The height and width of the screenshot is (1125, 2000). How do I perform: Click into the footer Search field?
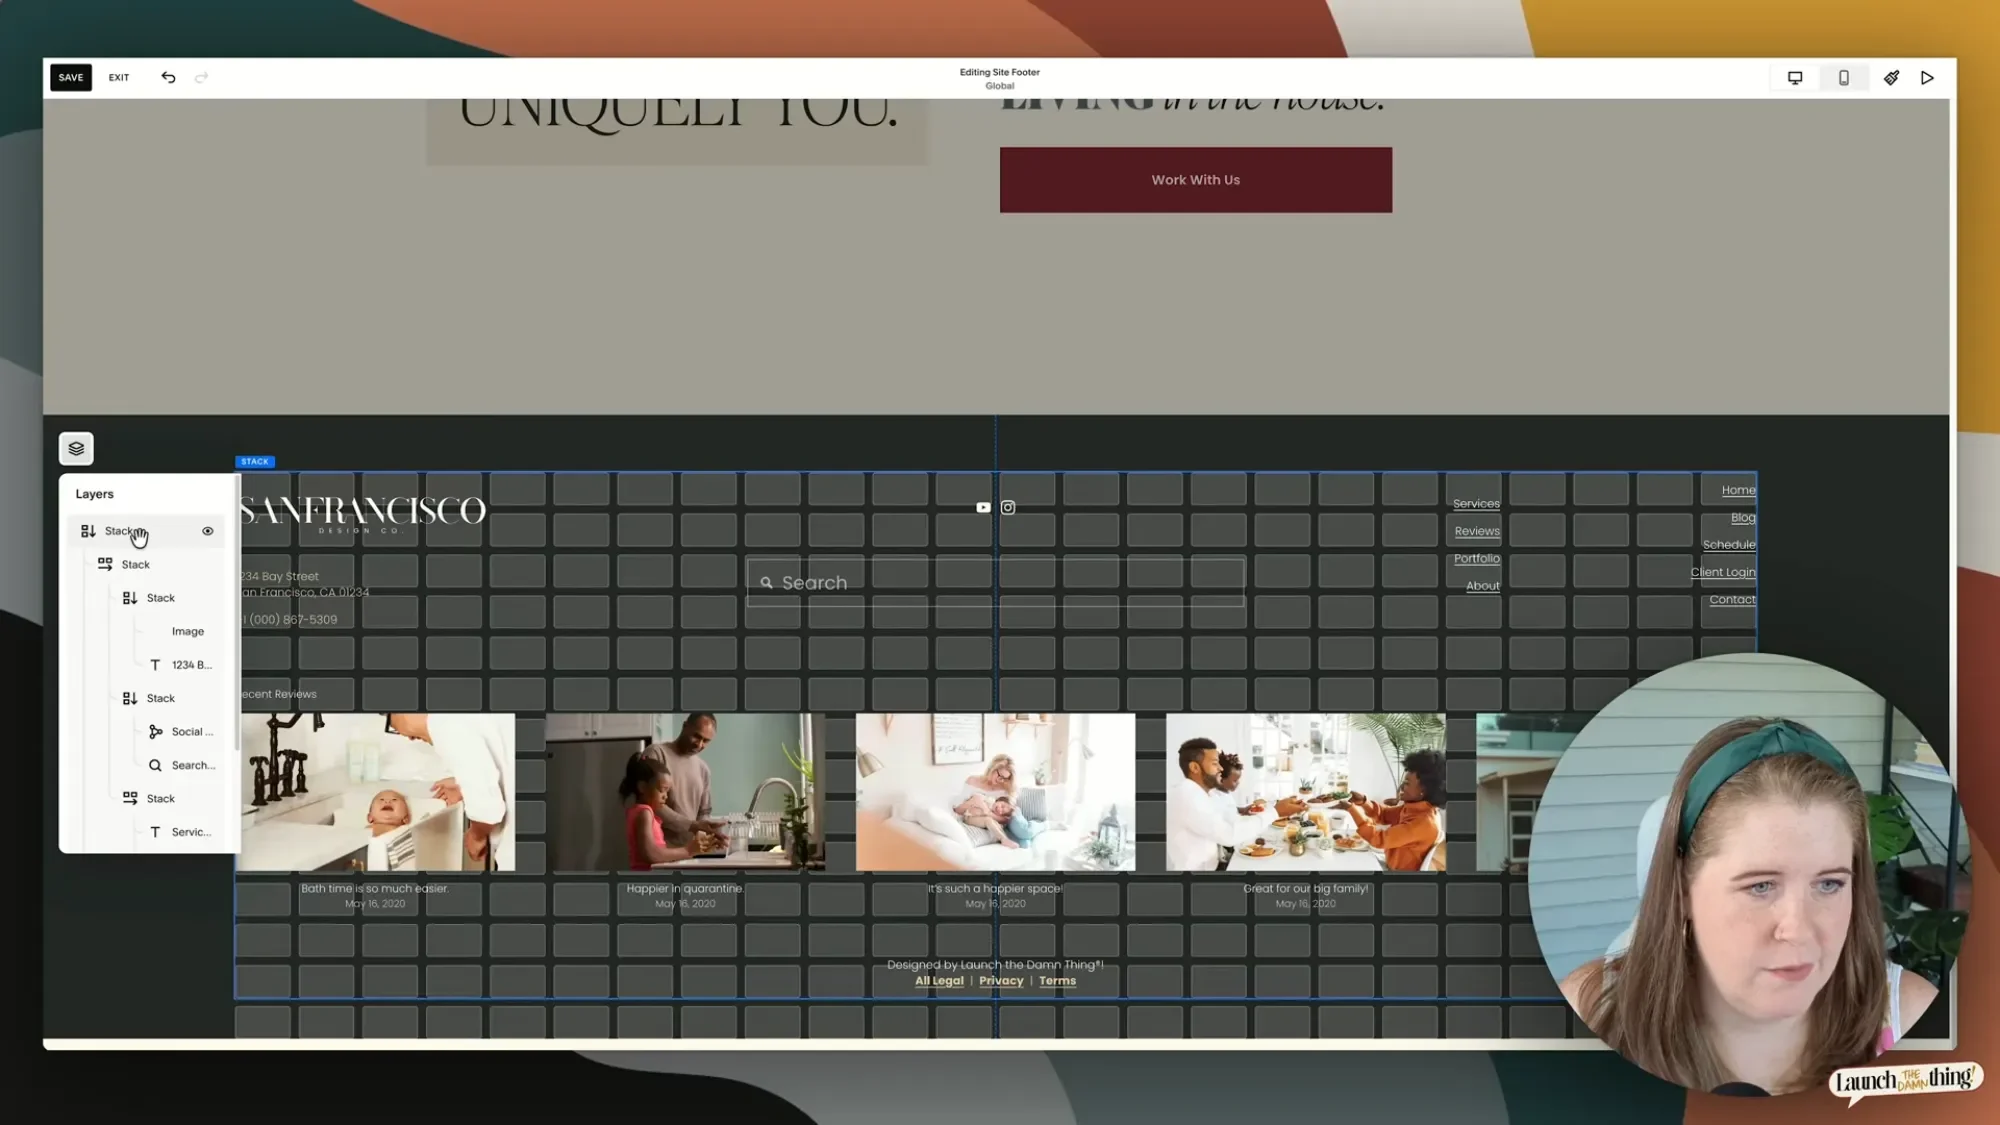click(996, 582)
